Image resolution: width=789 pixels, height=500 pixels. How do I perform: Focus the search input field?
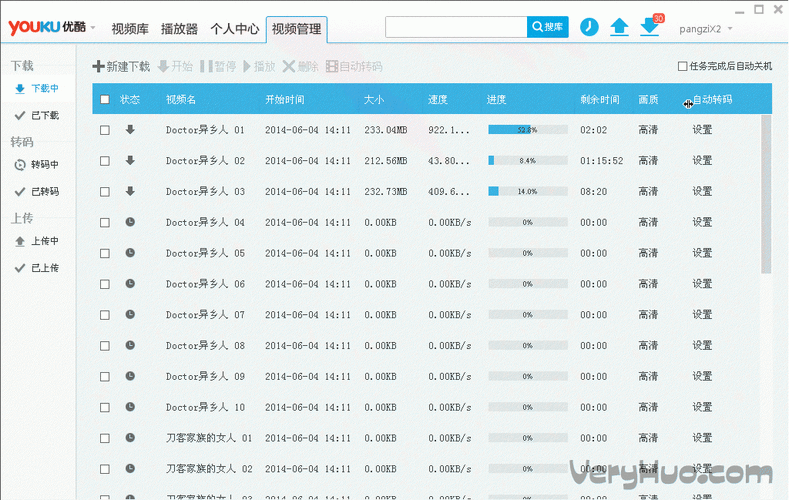(x=456, y=27)
